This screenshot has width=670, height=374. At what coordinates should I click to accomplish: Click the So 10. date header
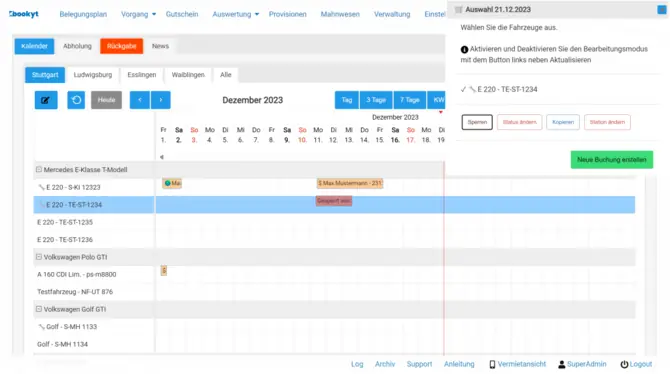point(302,135)
